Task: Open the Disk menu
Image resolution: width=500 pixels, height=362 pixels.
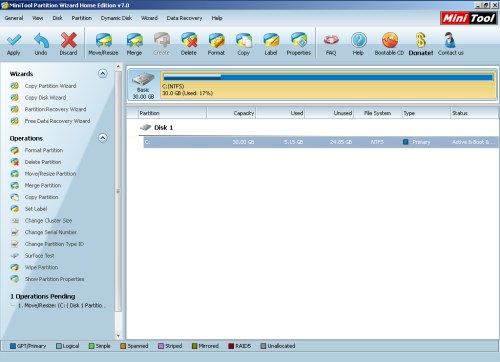Action: tap(57, 18)
